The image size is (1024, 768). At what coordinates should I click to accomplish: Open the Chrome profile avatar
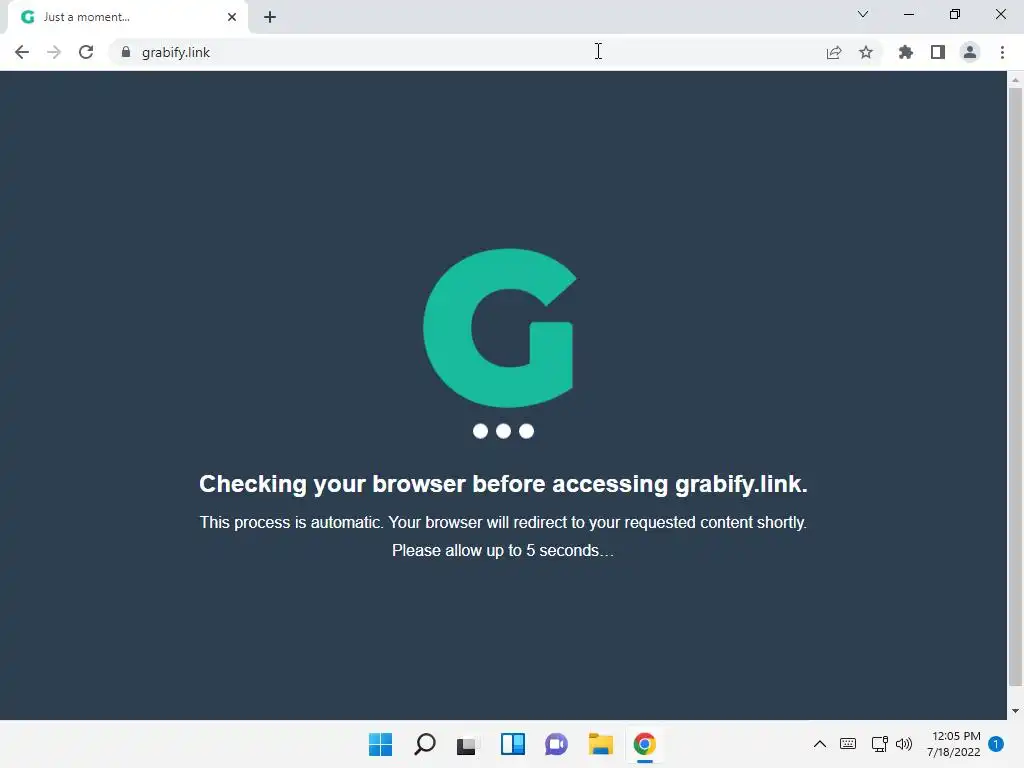pos(970,52)
